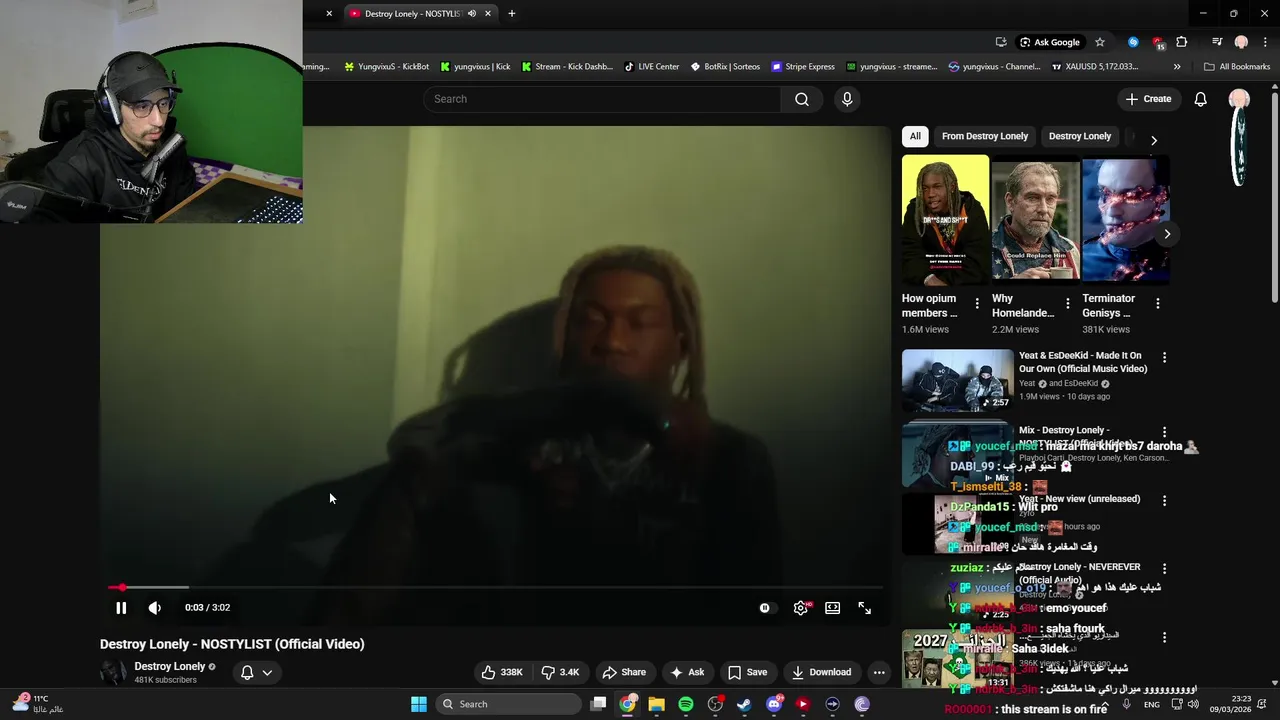Open media controls icon in toolbar

pyautogui.click(x=1217, y=42)
